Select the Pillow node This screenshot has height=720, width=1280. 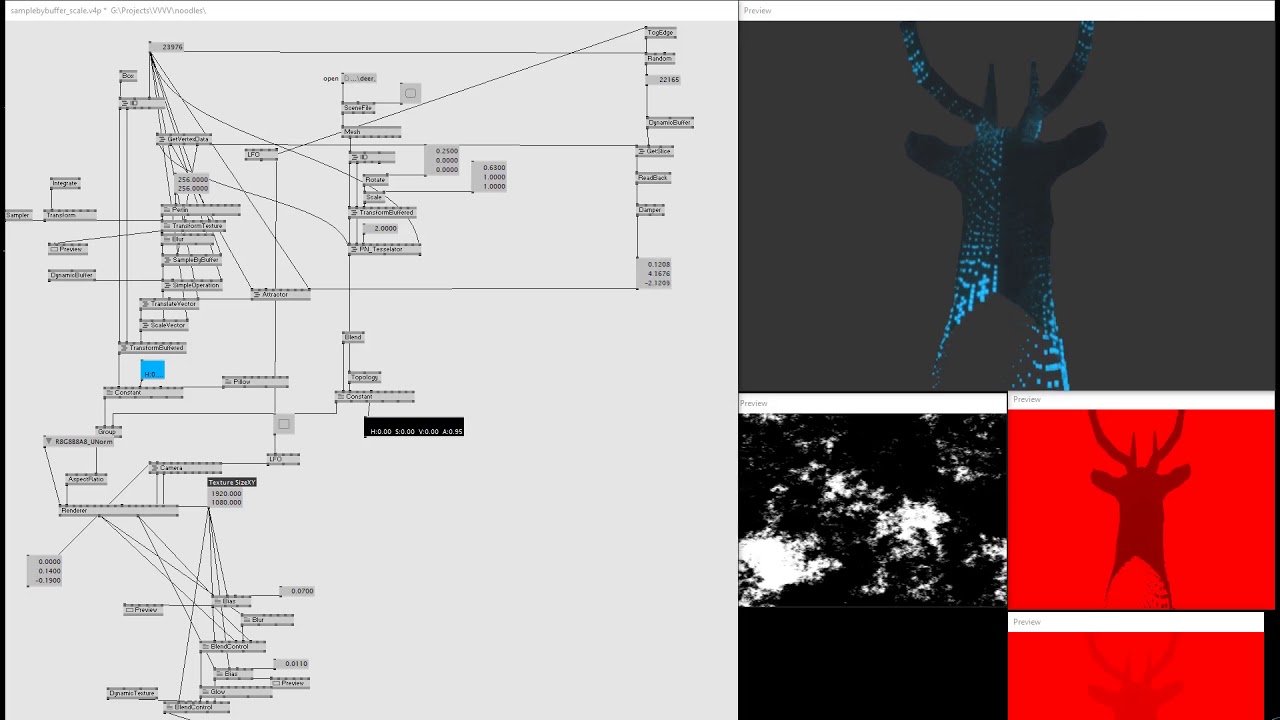pos(255,382)
